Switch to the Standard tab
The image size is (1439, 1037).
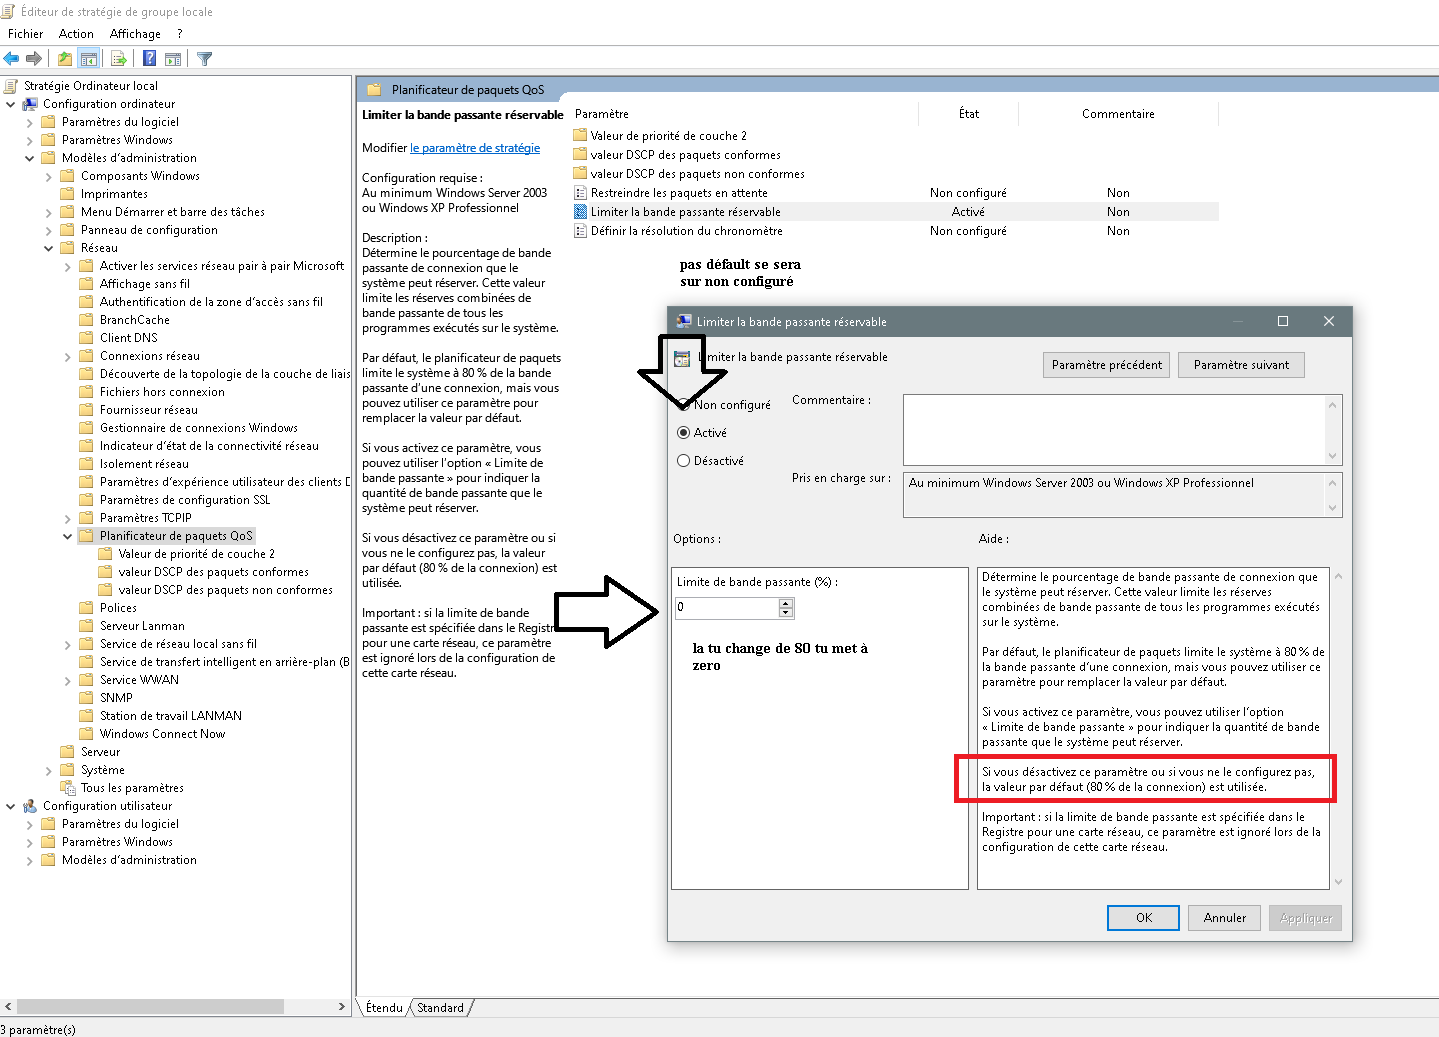pos(440,1008)
